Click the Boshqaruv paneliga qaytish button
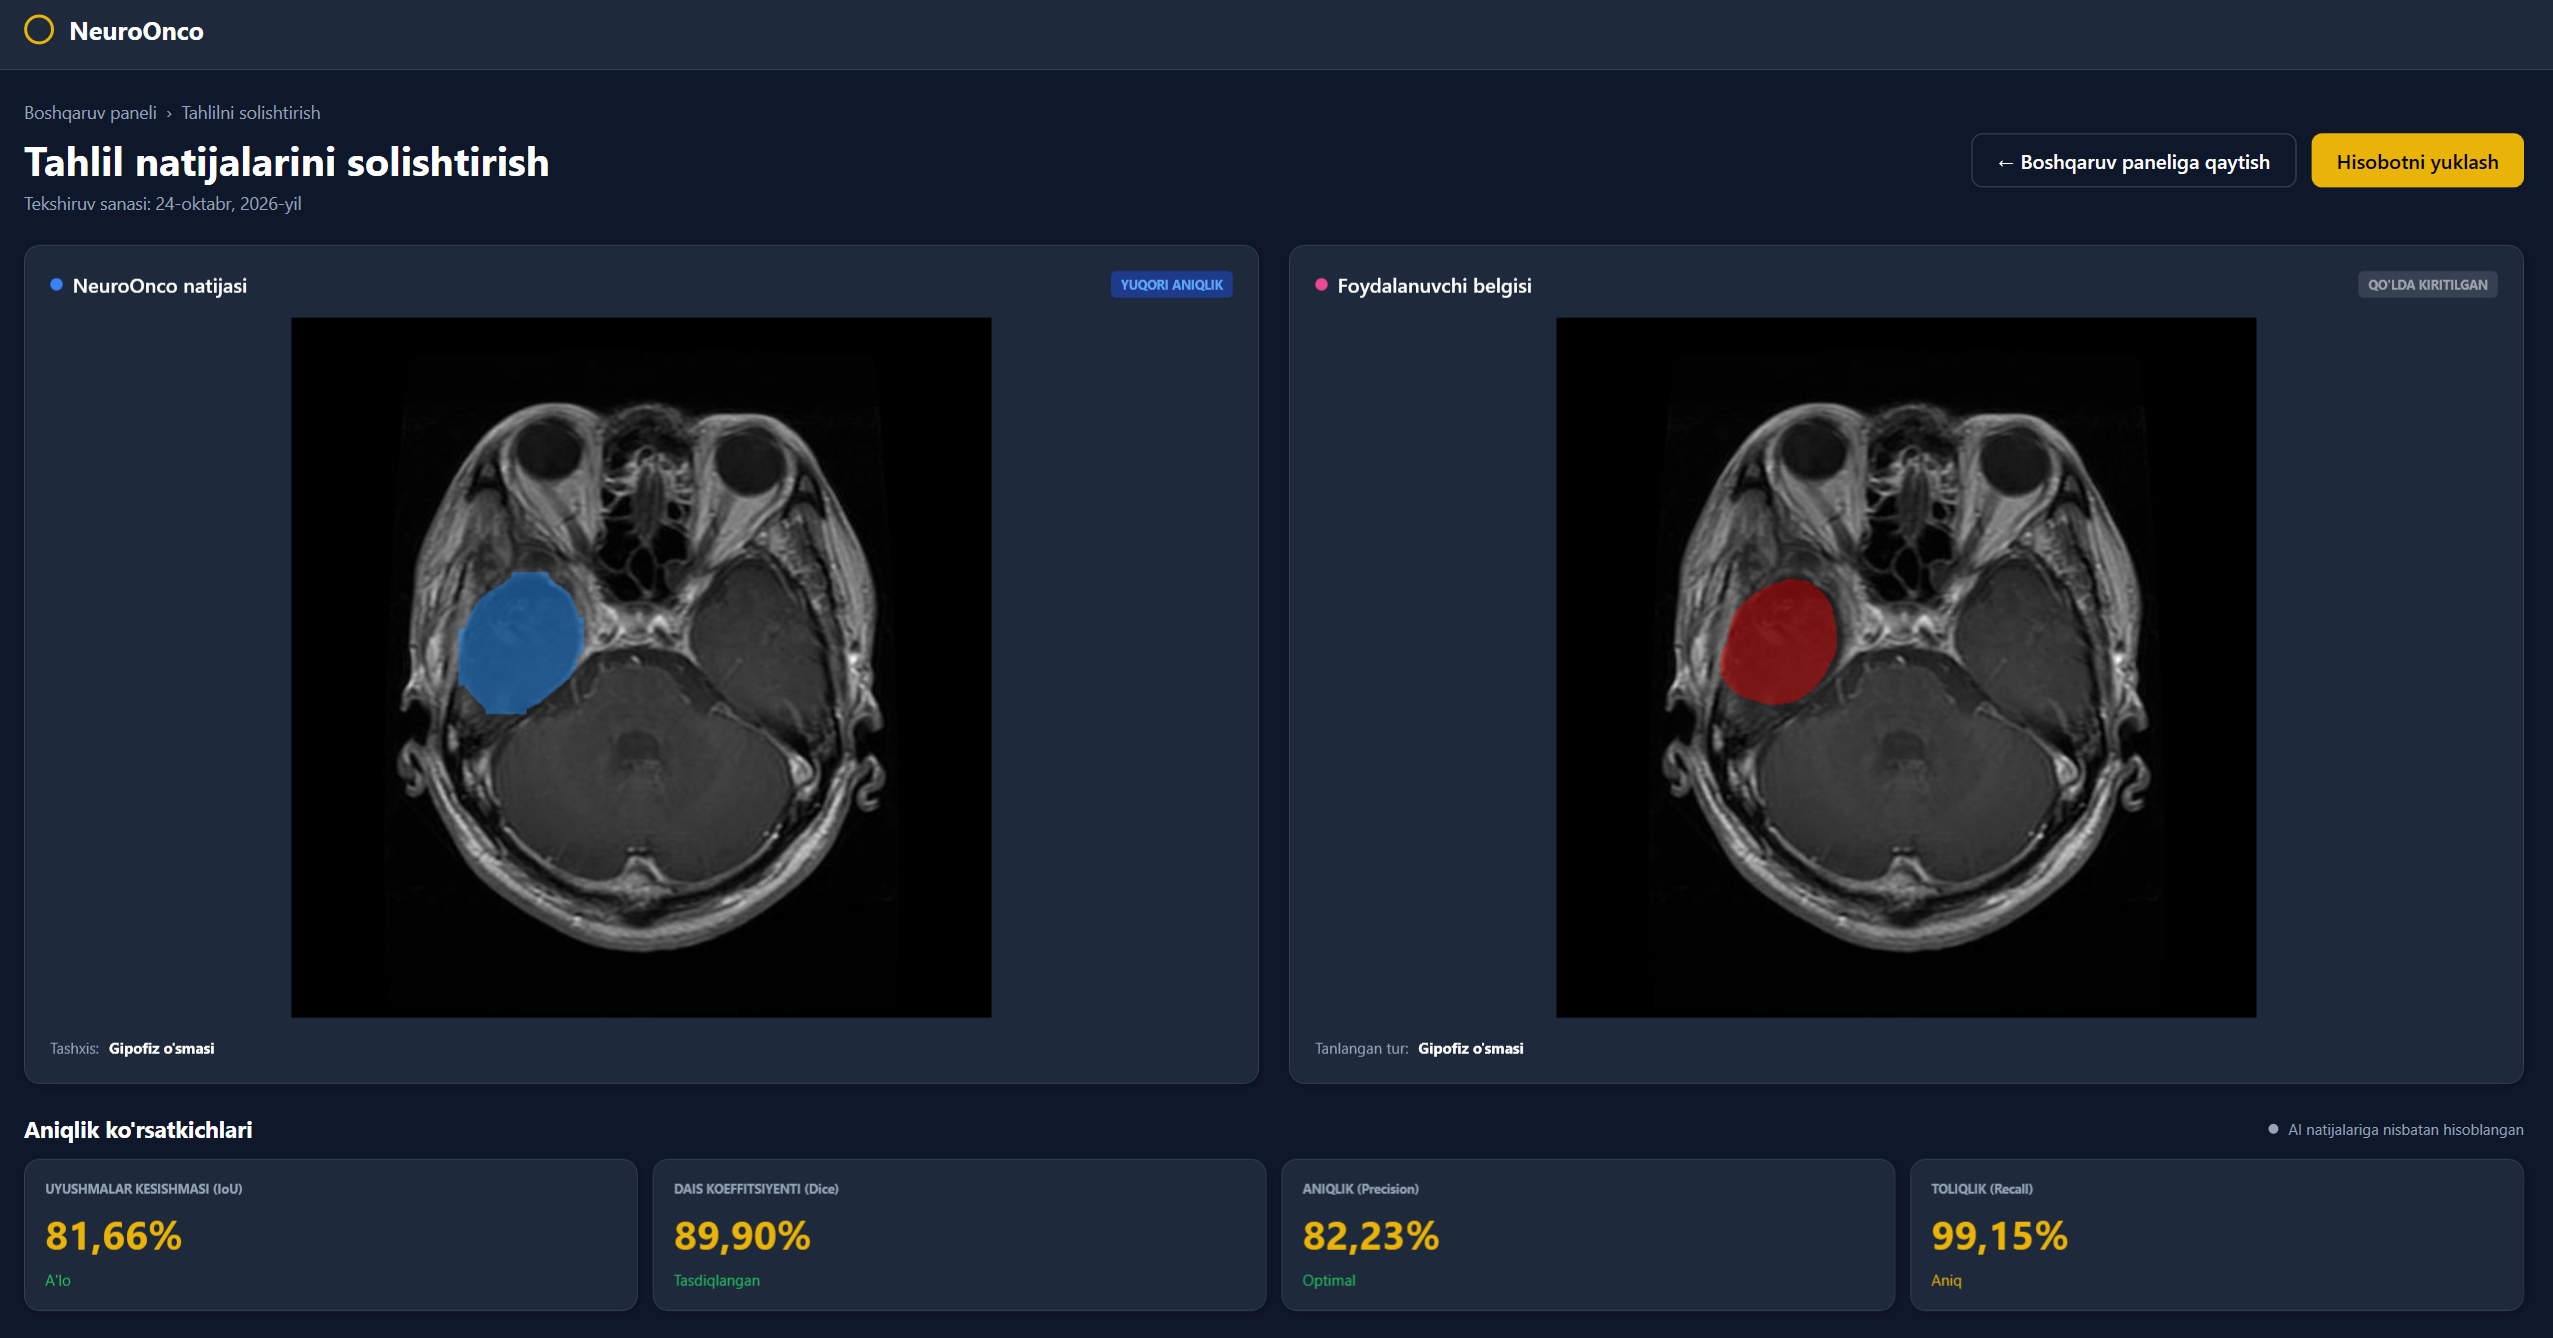The width and height of the screenshot is (2553, 1338). (2133, 160)
